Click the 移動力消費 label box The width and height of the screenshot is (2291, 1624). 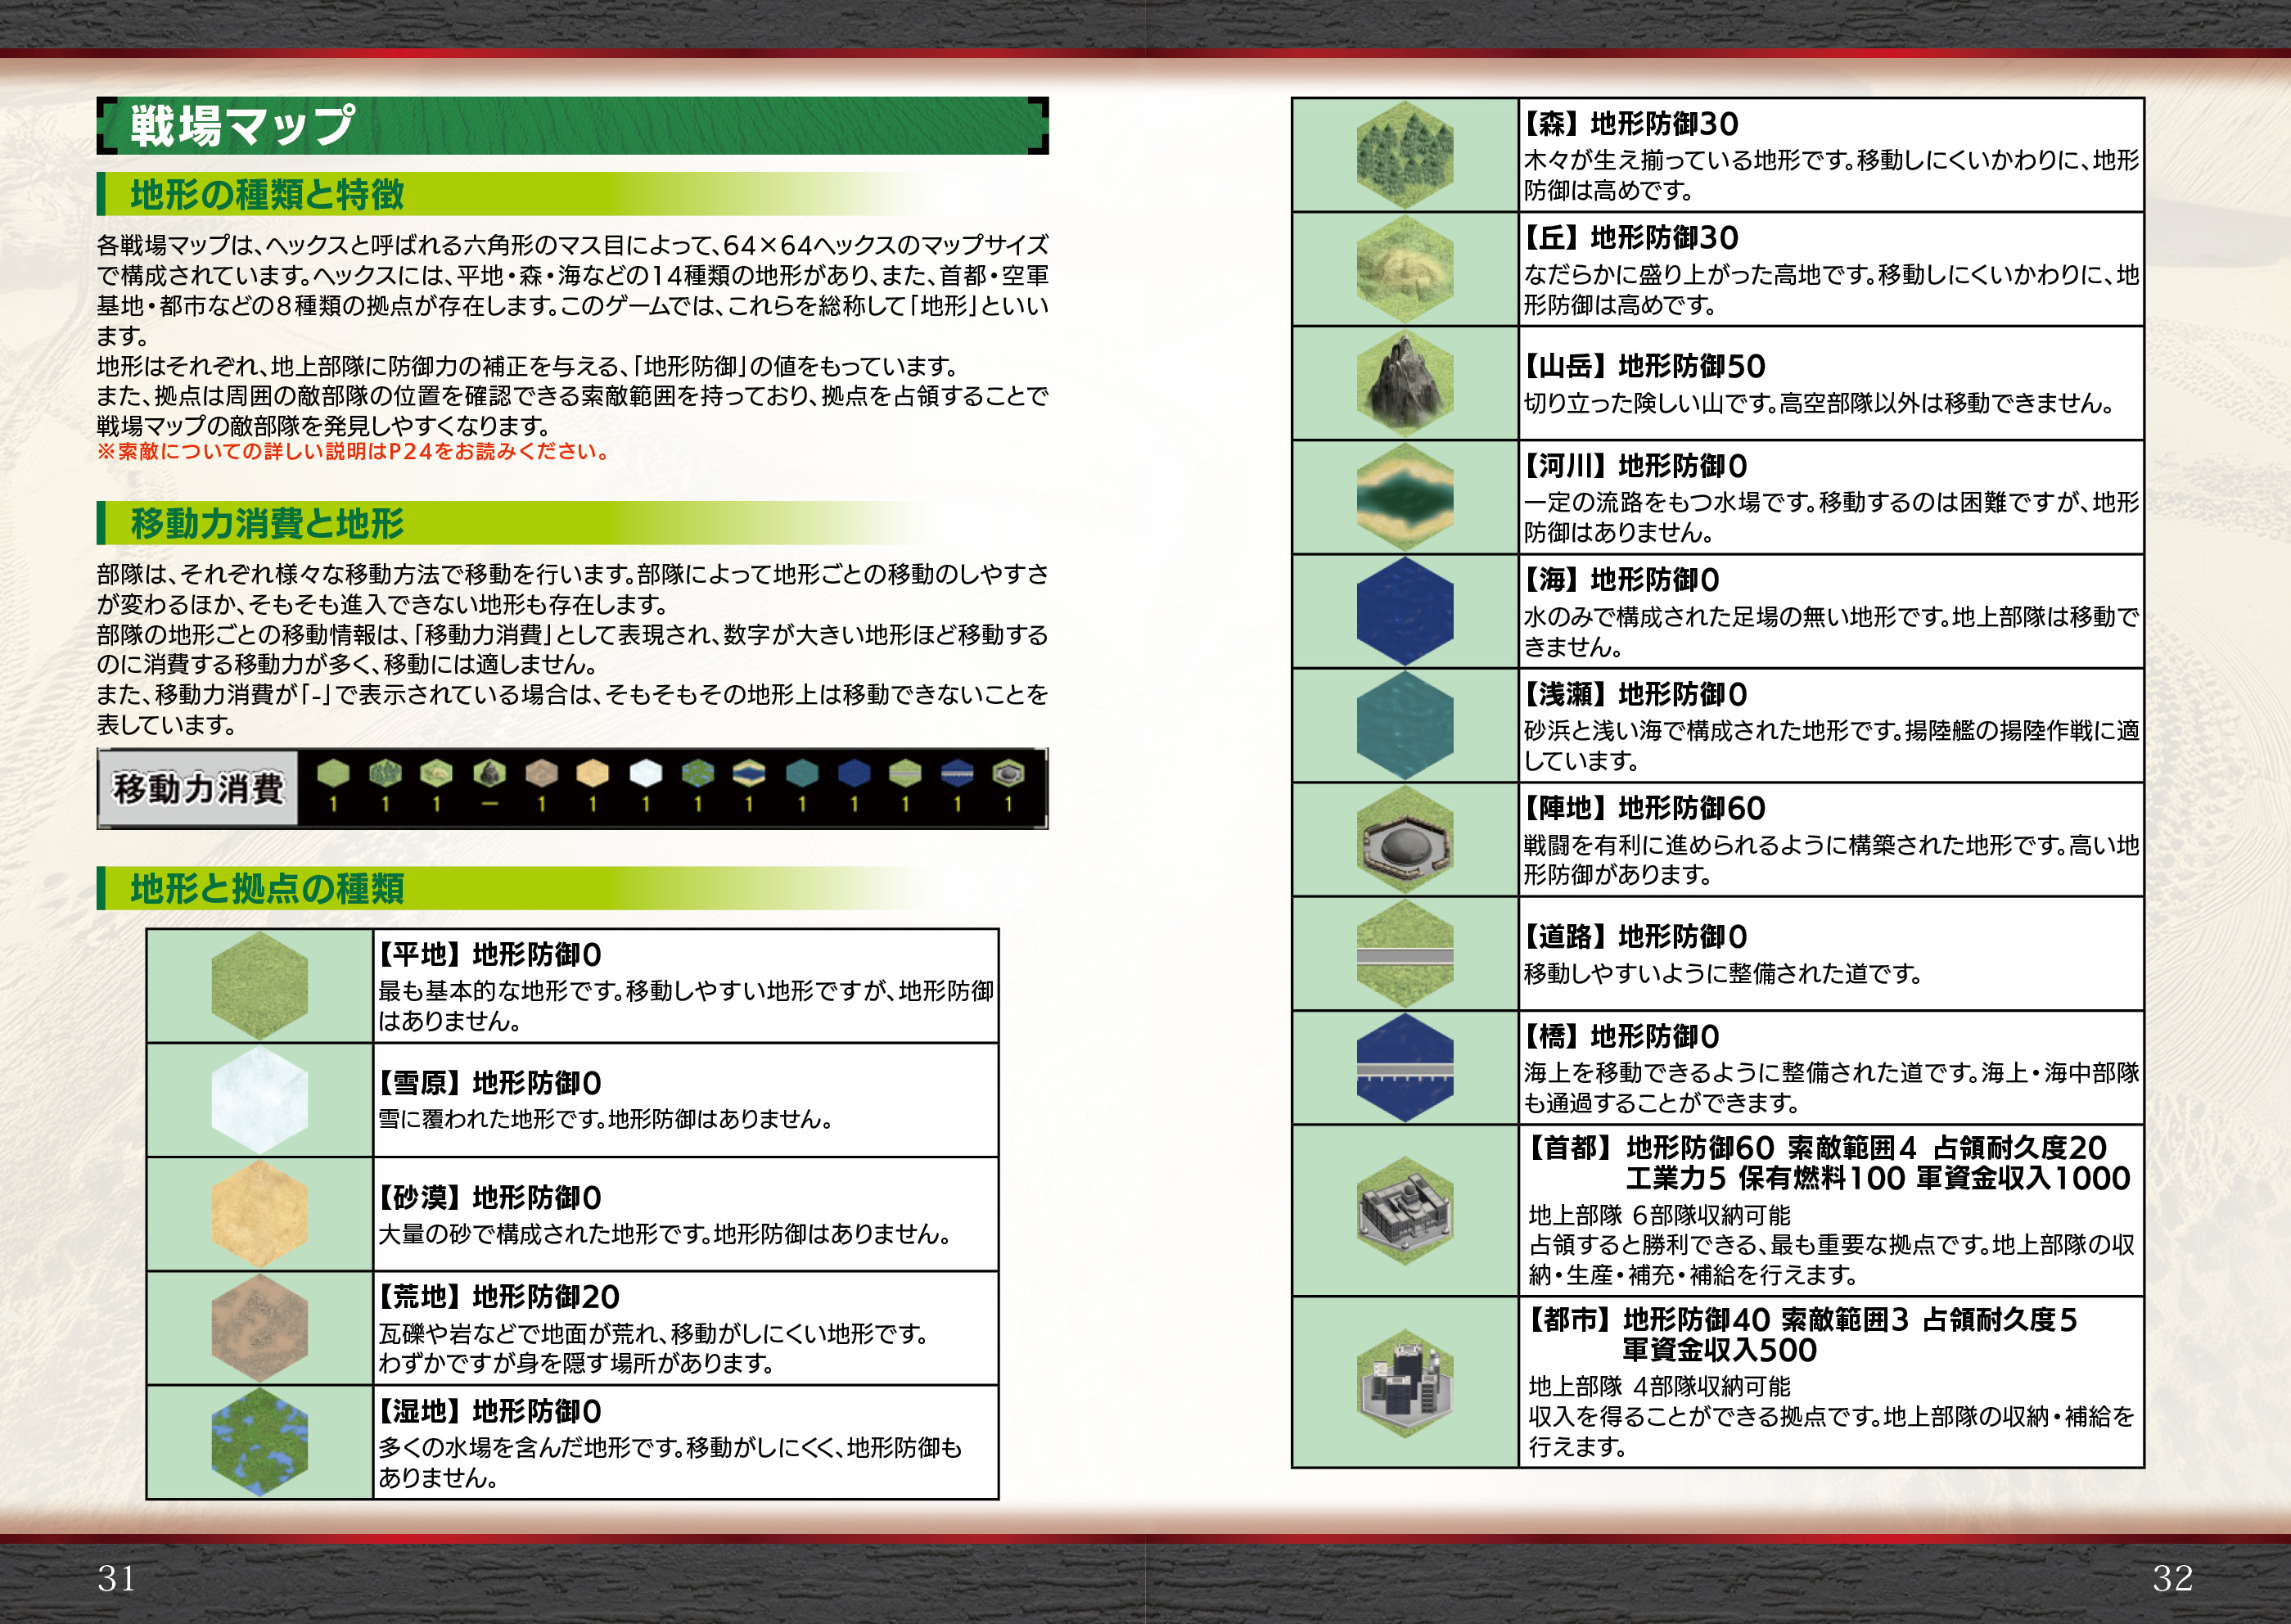click(198, 788)
